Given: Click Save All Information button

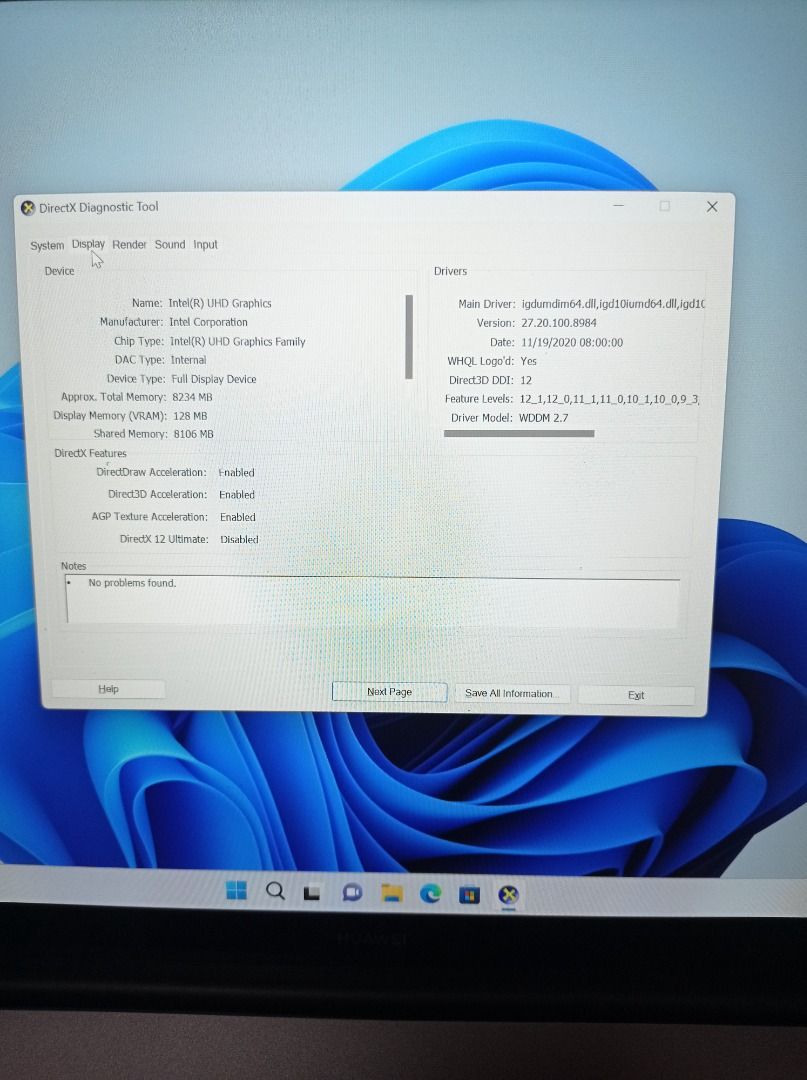Looking at the screenshot, I should pyautogui.click(x=512, y=694).
